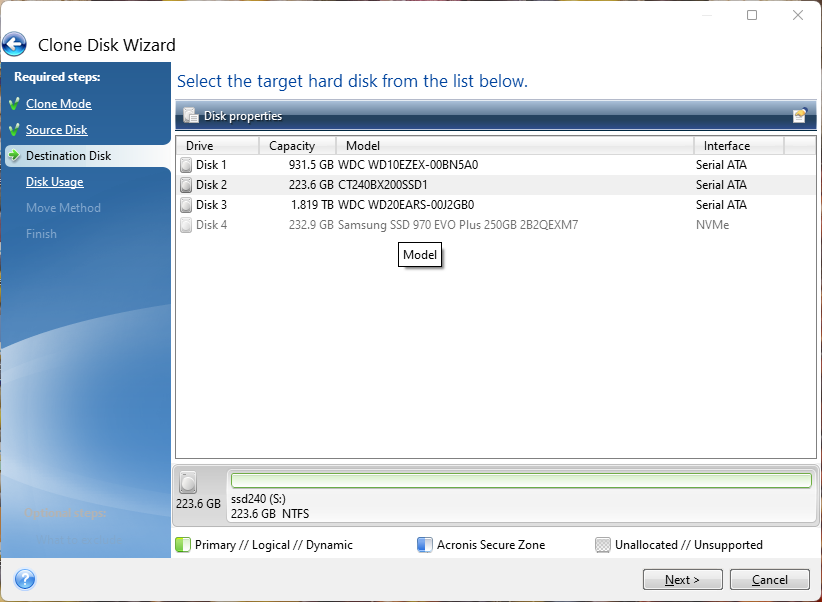Viewport: 822px width, 602px height.
Task: Click Serial ATA in Disk 3's row
Action: click(721, 205)
